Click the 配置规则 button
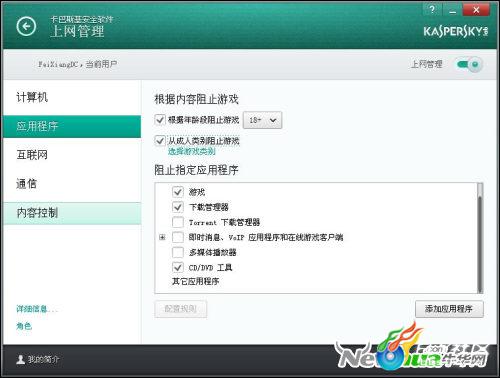This screenshot has height=378, width=500. [181, 309]
